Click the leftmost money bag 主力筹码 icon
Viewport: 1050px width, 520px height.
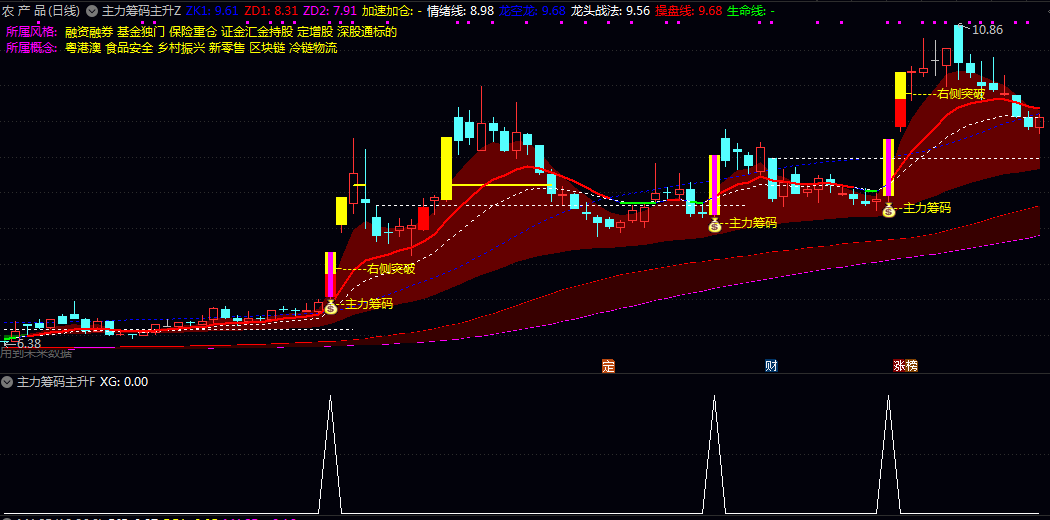coord(331,307)
